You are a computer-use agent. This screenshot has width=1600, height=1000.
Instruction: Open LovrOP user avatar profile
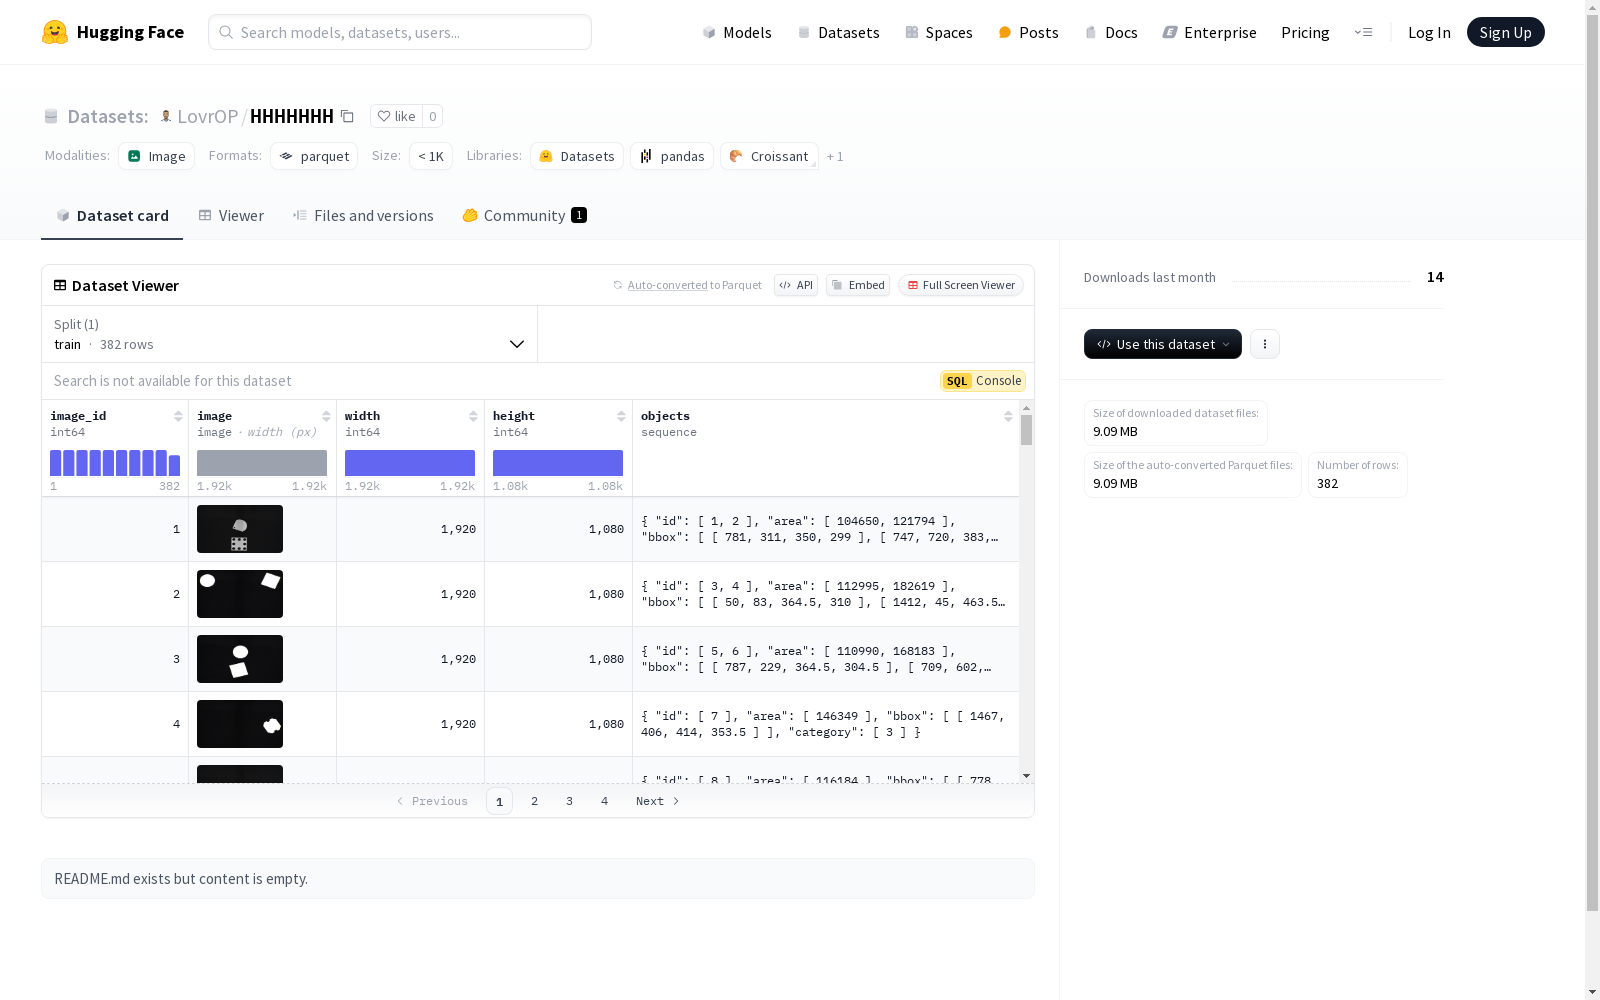tap(166, 116)
